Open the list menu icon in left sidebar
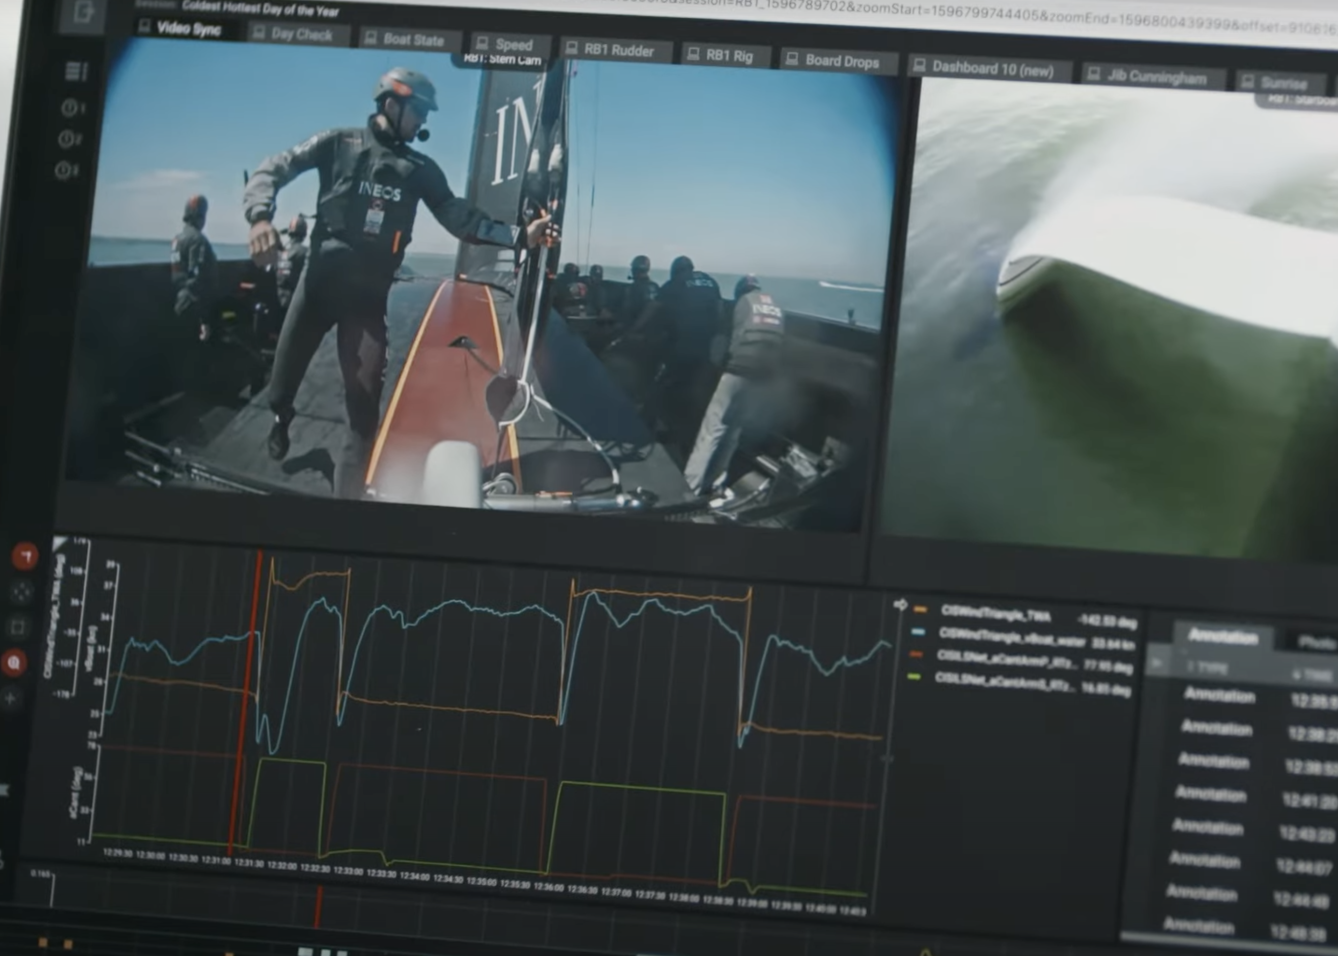The height and width of the screenshot is (956, 1338). 76,71
